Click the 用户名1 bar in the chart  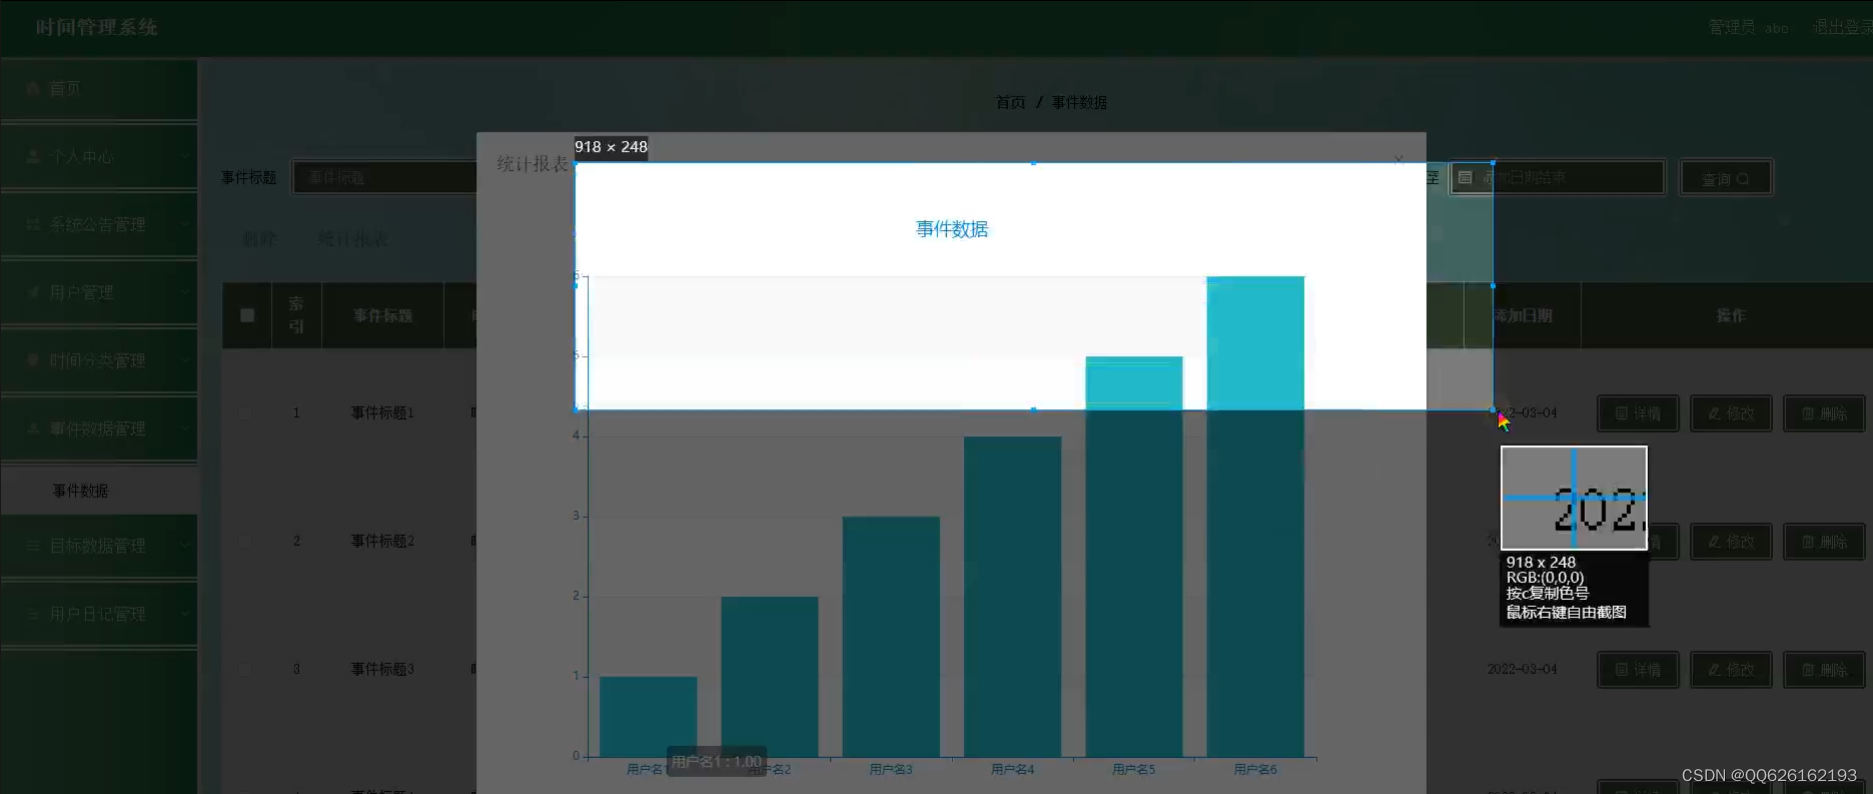(648, 716)
